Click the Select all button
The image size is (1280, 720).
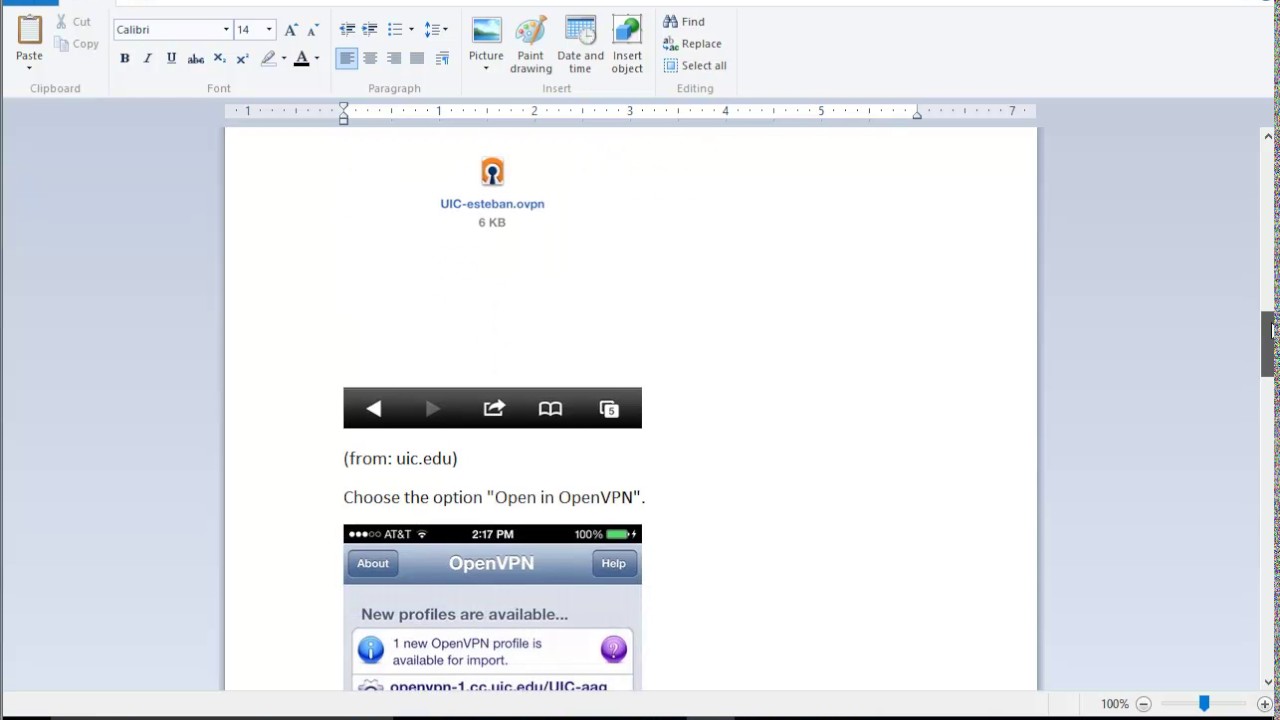(x=695, y=65)
